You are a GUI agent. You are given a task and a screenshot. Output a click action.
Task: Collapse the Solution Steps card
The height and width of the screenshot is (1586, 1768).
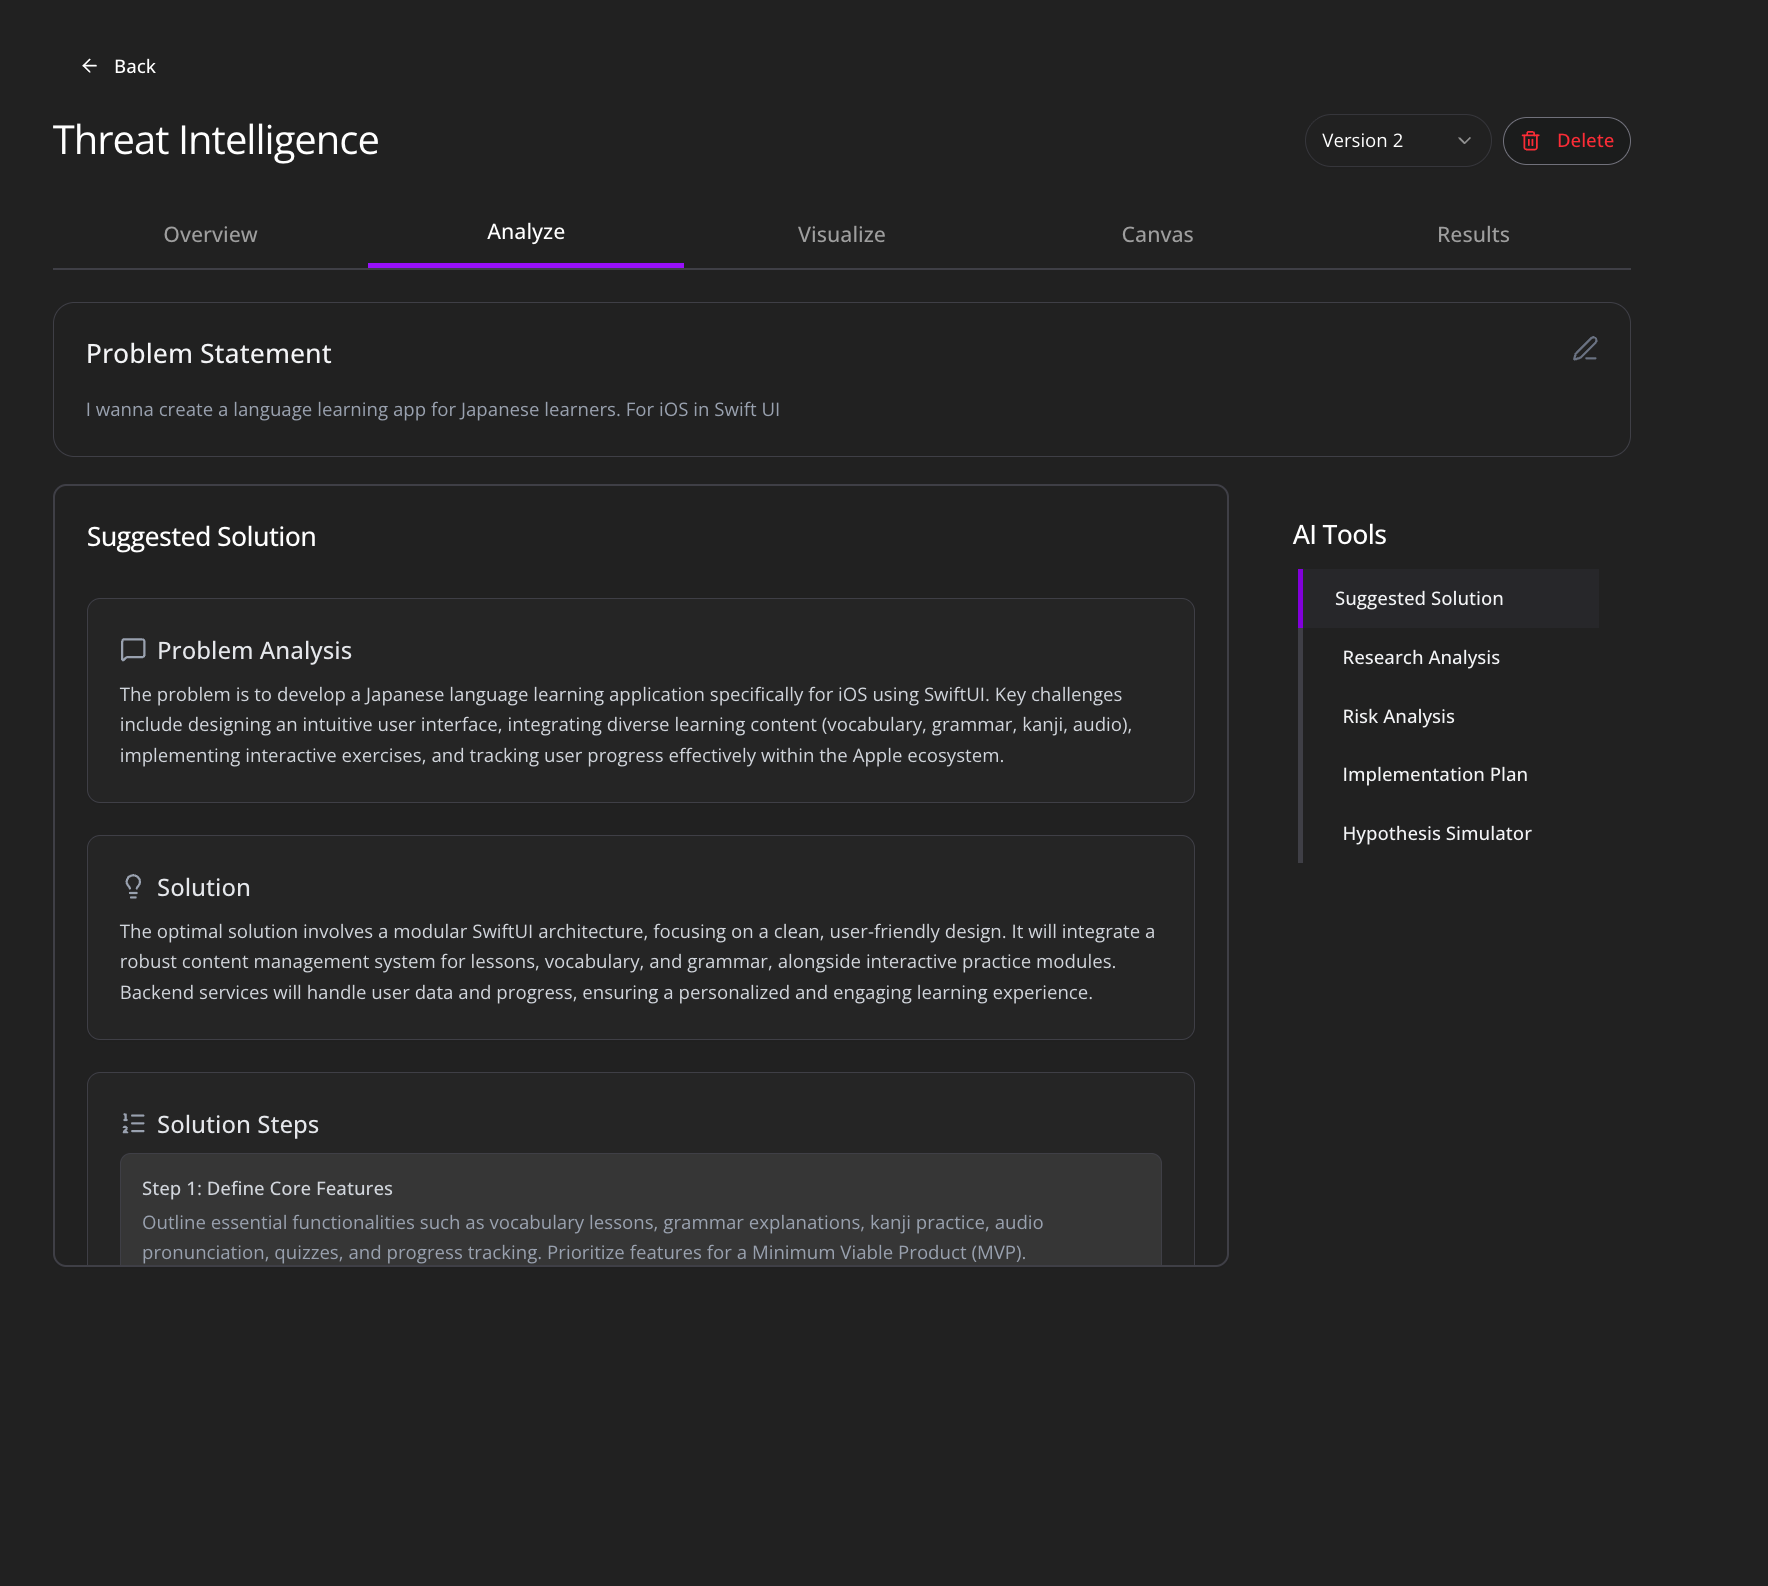coord(237,1123)
